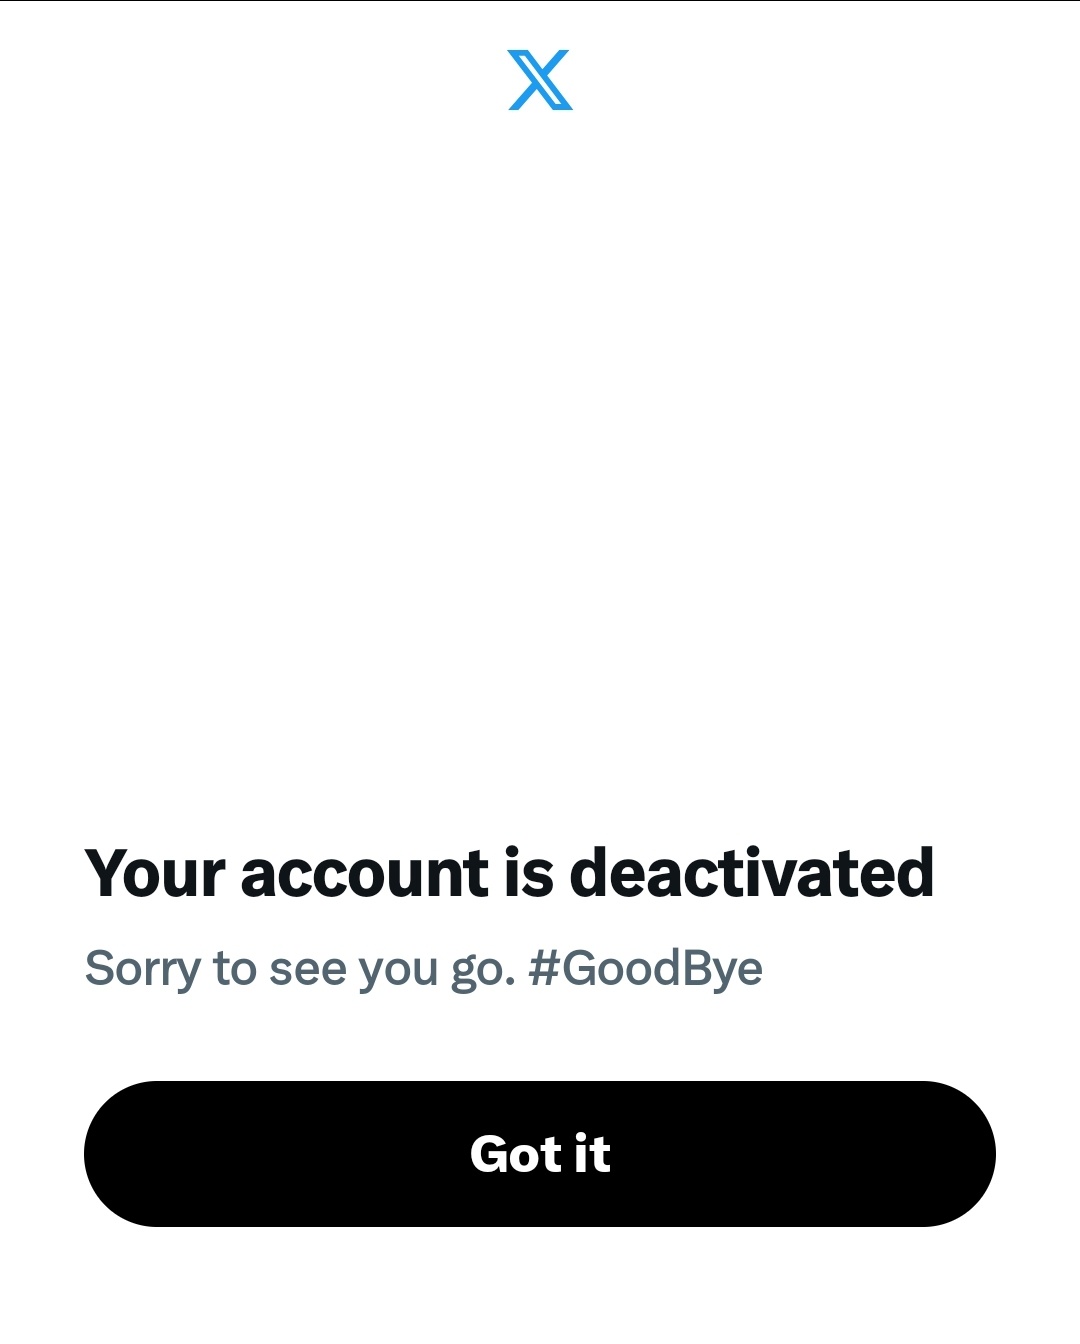Click the blue X logo
Image resolution: width=1080 pixels, height=1344 pixels.
pyautogui.click(x=540, y=80)
